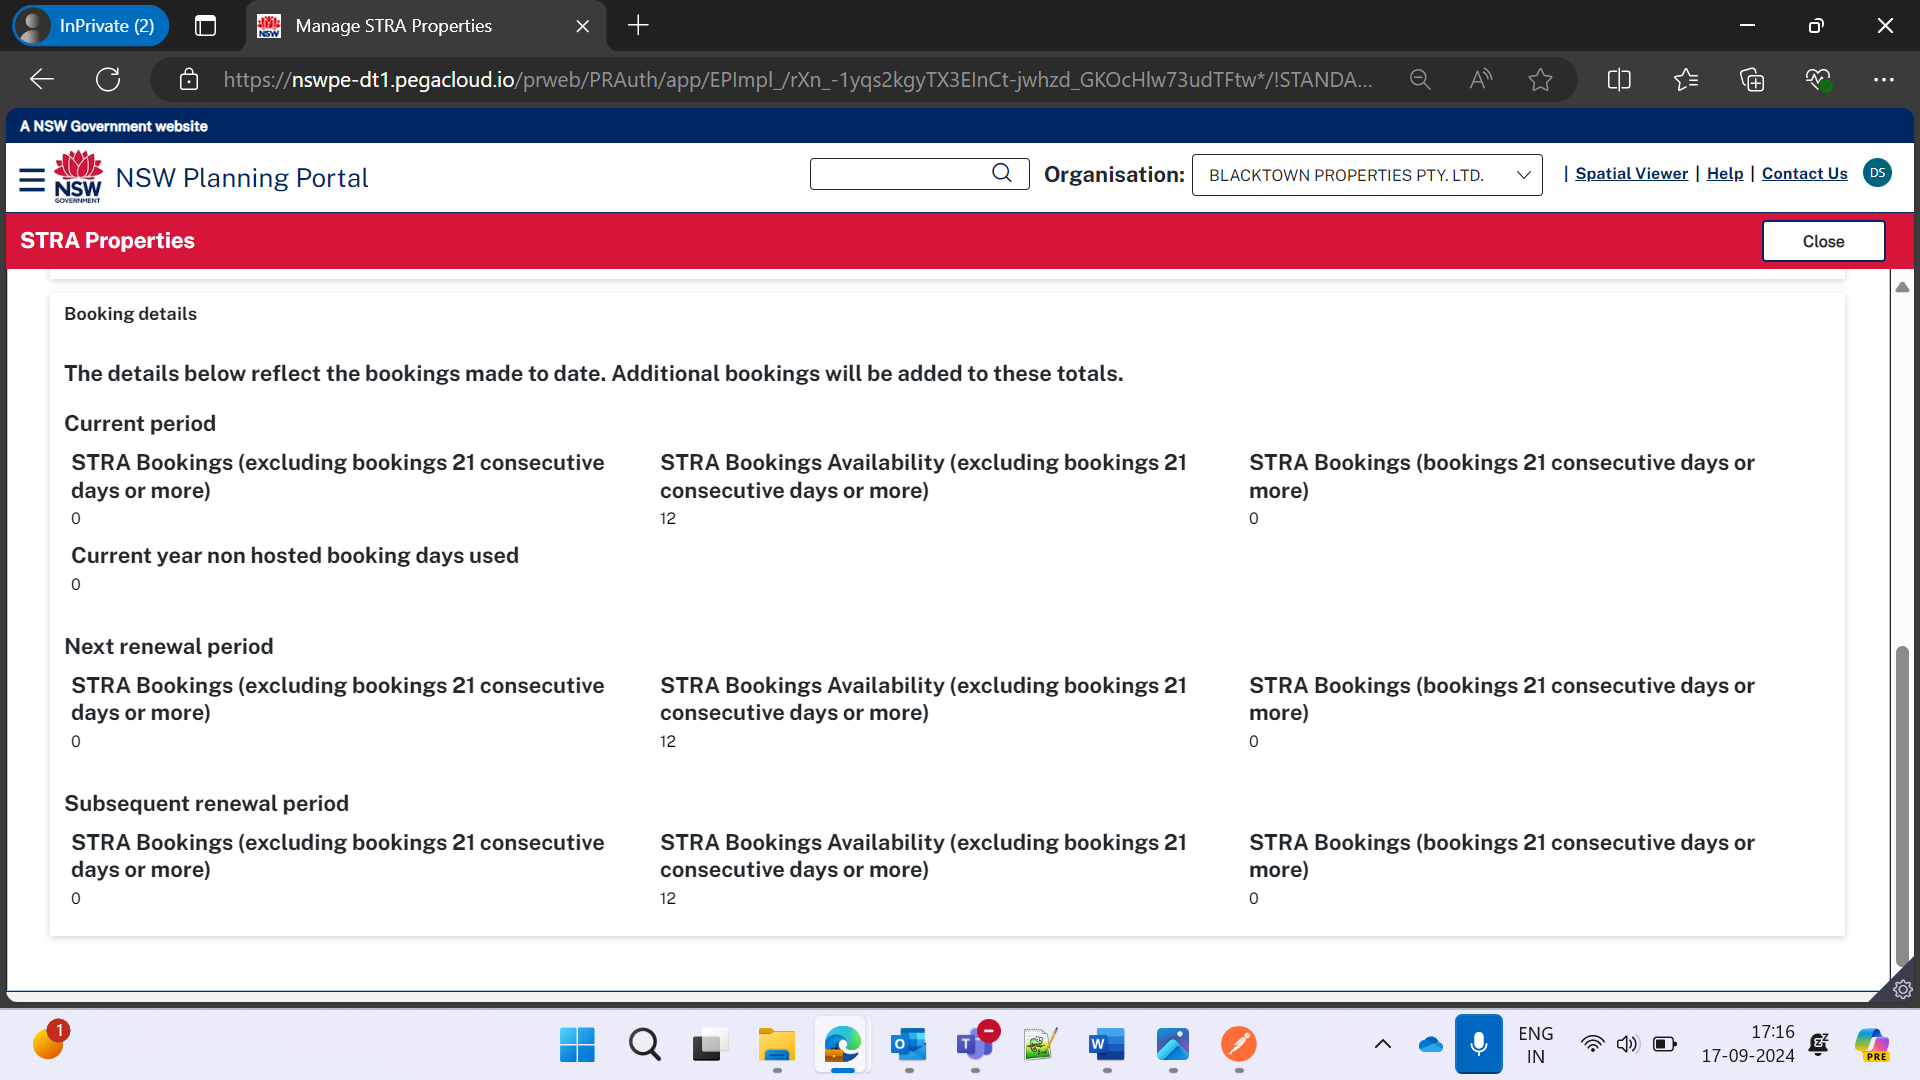
Task: Click the page vertical scrollbar thumb
Action: (1902, 805)
